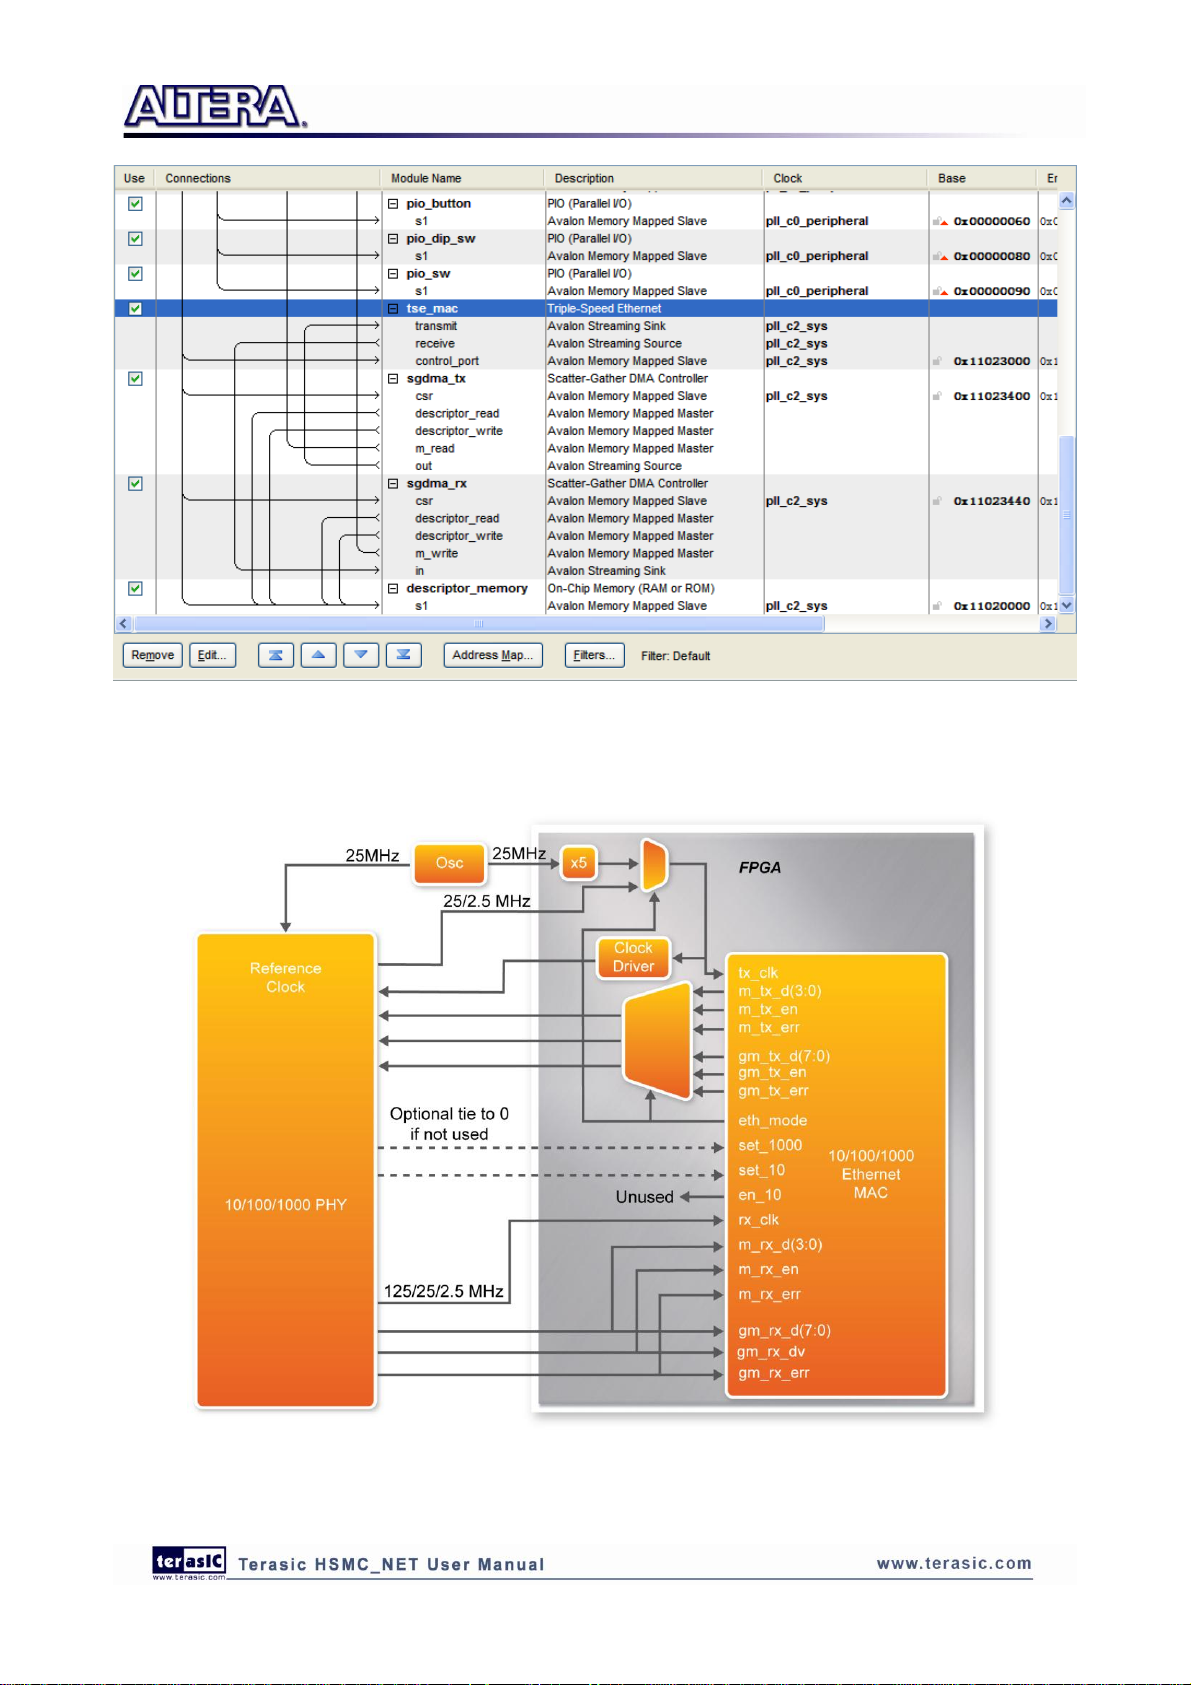Click the vertical scrollbar down arrow
Image resolution: width=1191 pixels, height=1685 pixels.
pyautogui.click(x=1067, y=605)
